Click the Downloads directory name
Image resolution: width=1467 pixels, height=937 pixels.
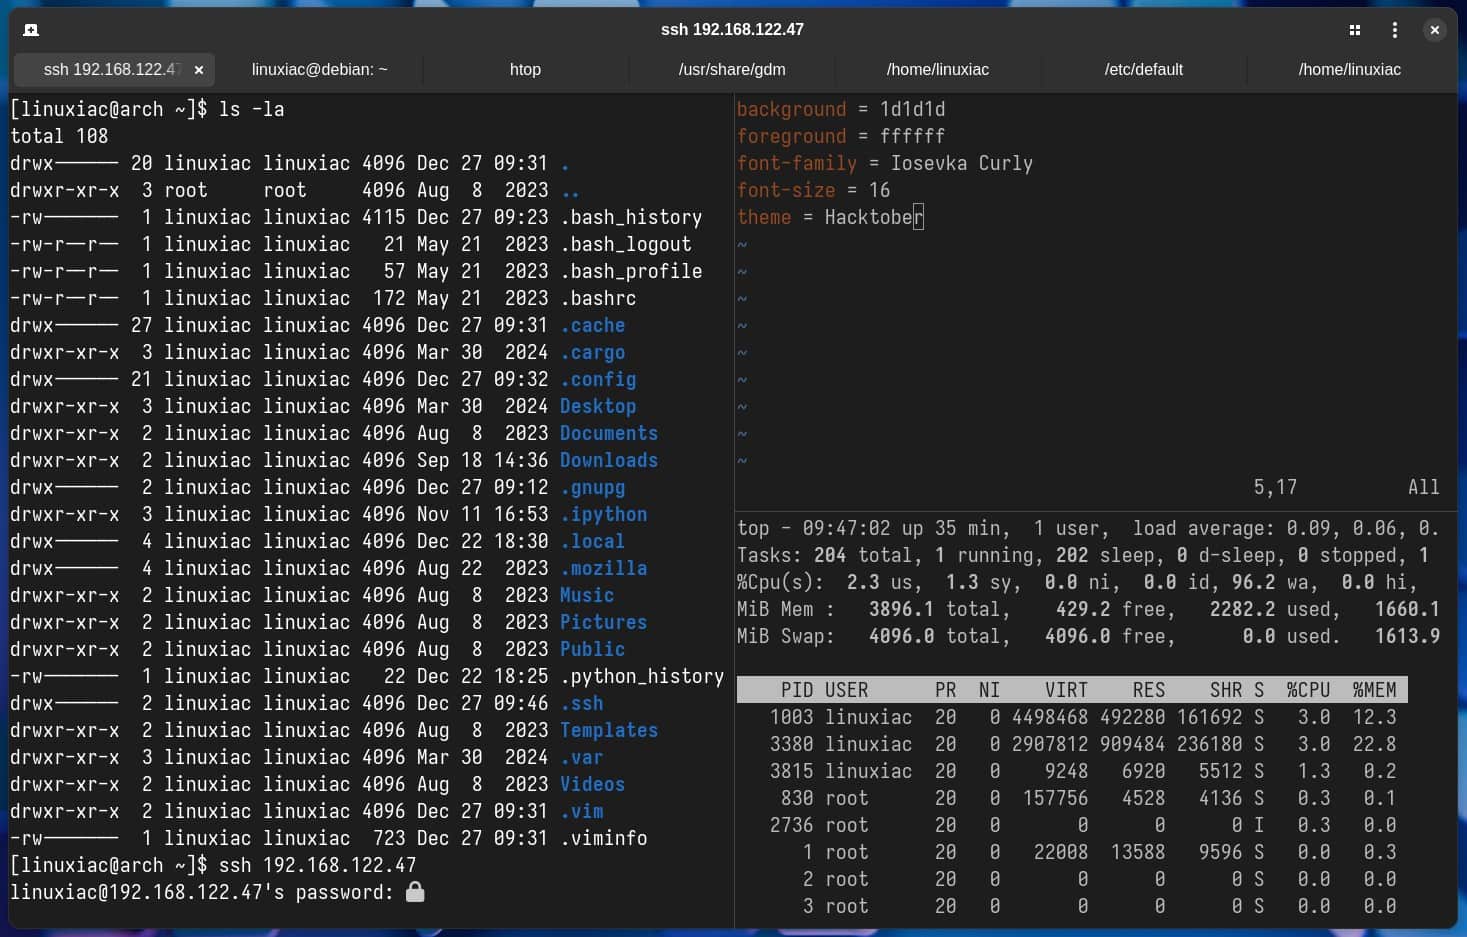click(x=609, y=460)
